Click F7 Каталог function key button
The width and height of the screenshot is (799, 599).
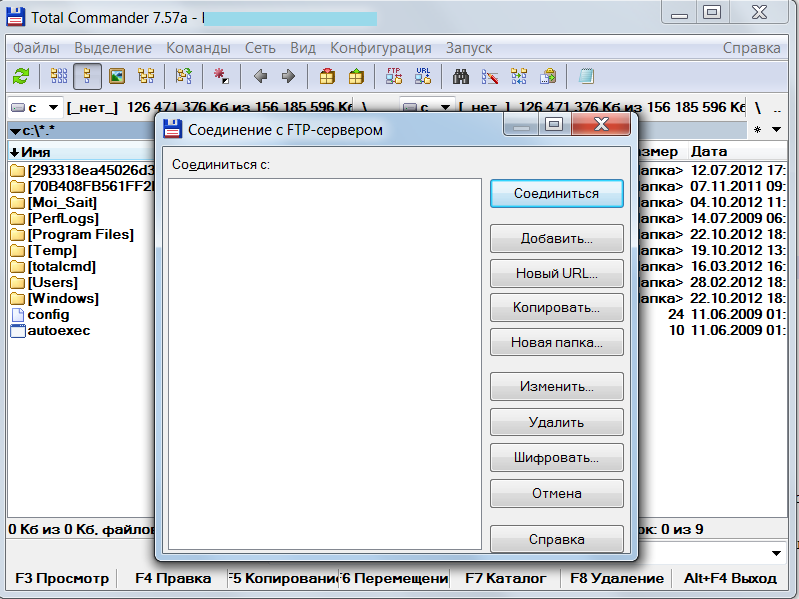(x=506, y=578)
